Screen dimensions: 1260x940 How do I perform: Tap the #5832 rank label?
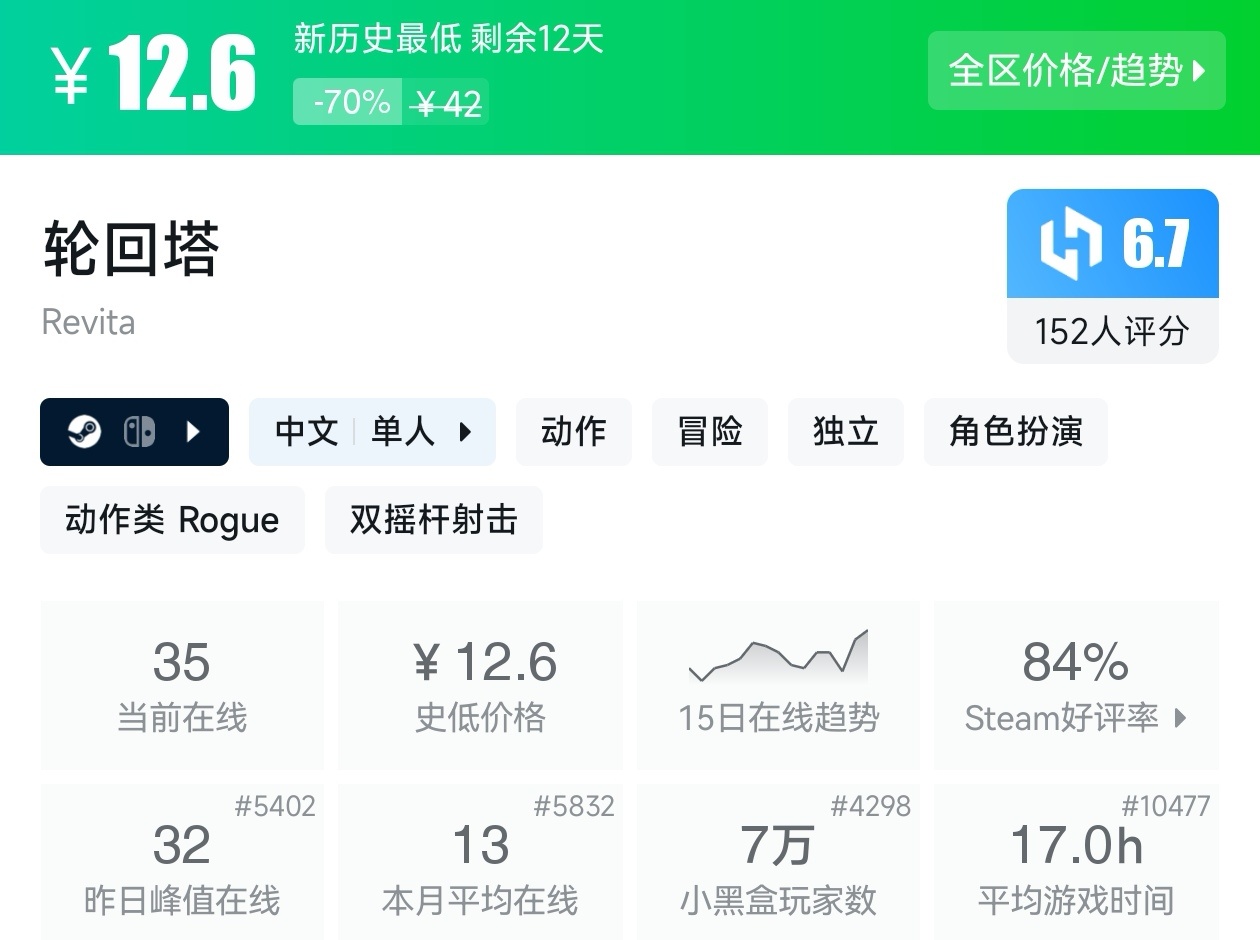[x=574, y=806]
